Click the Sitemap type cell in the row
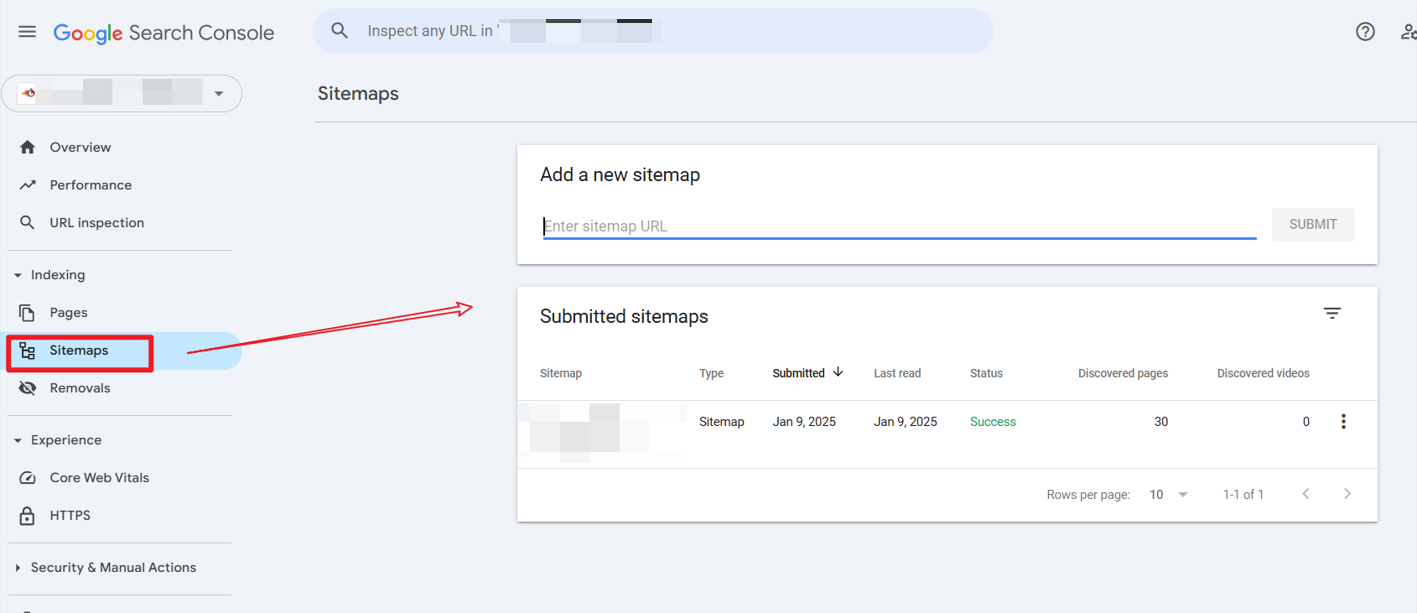Screen dimensions: 1417x613 point(721,422)
